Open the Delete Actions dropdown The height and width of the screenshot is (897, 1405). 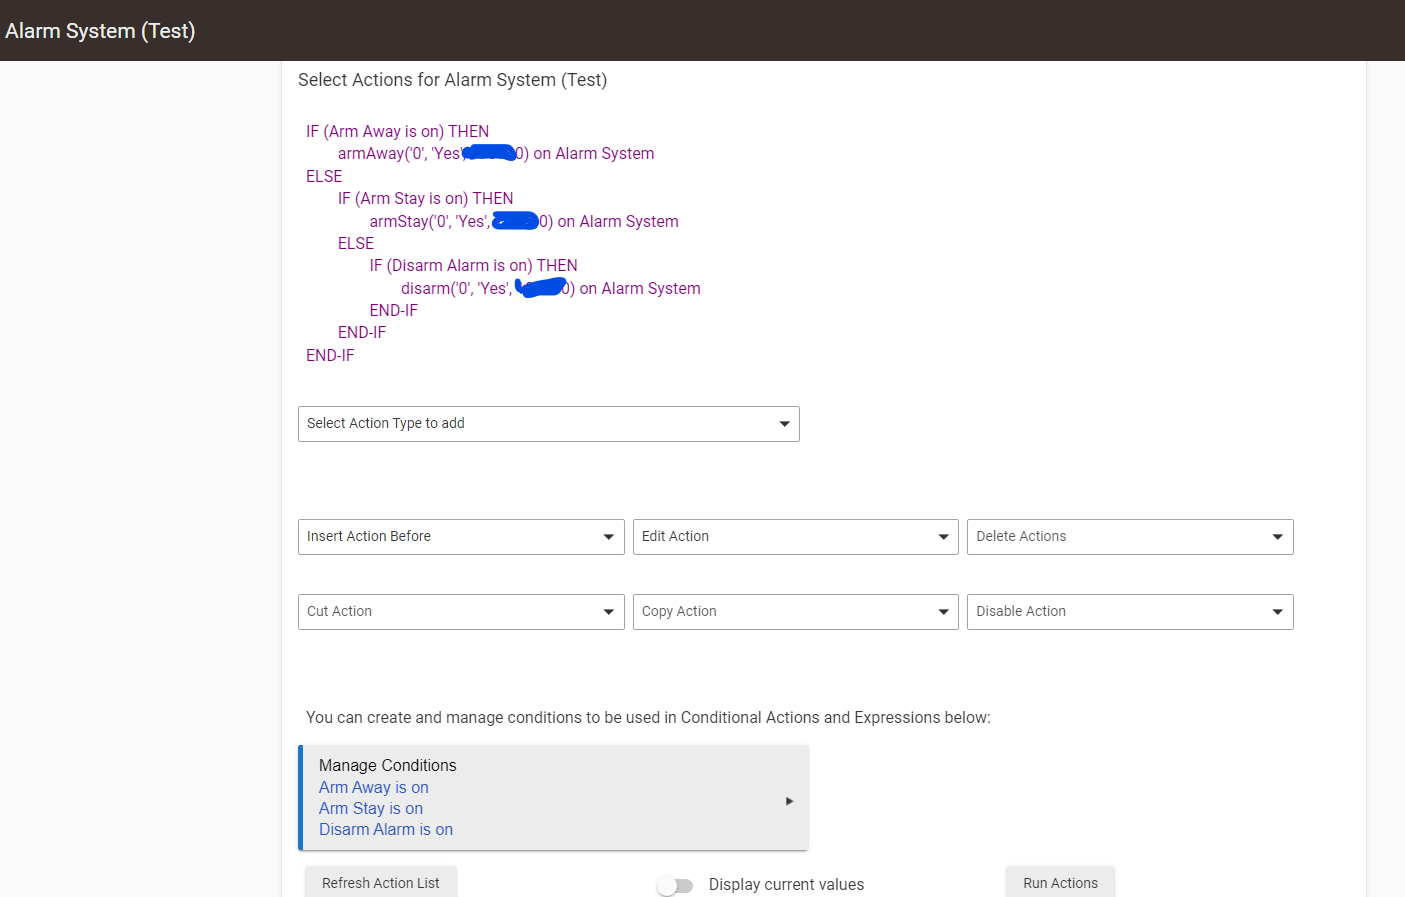pyautogui.click(x=1130, y=537)
